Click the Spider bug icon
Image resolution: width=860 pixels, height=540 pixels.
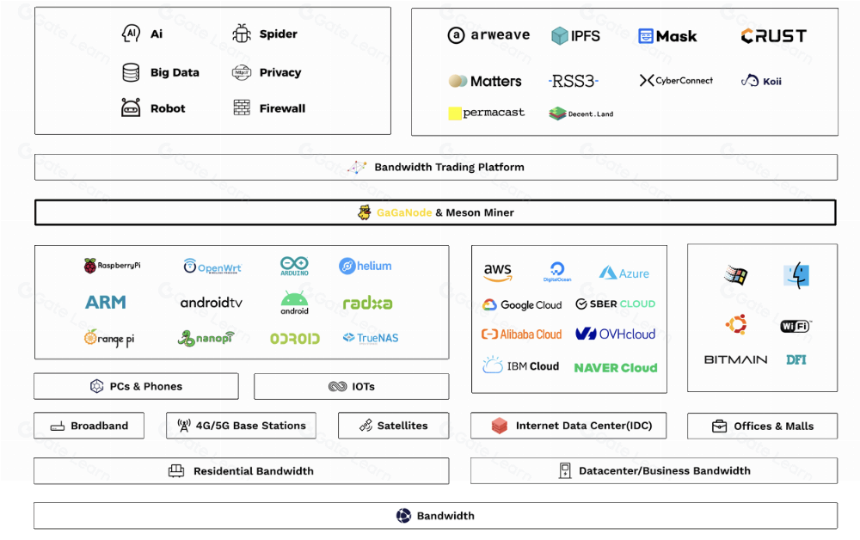(241, 33)
